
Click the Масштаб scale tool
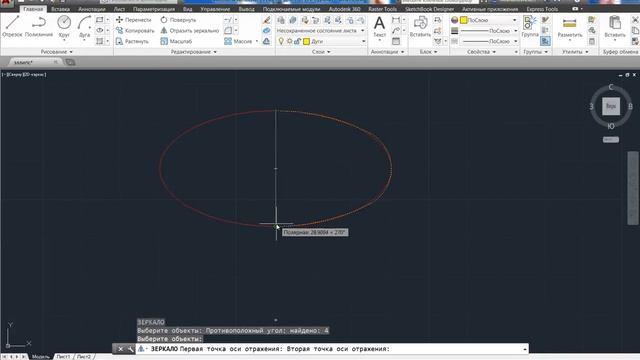point(176,41)
